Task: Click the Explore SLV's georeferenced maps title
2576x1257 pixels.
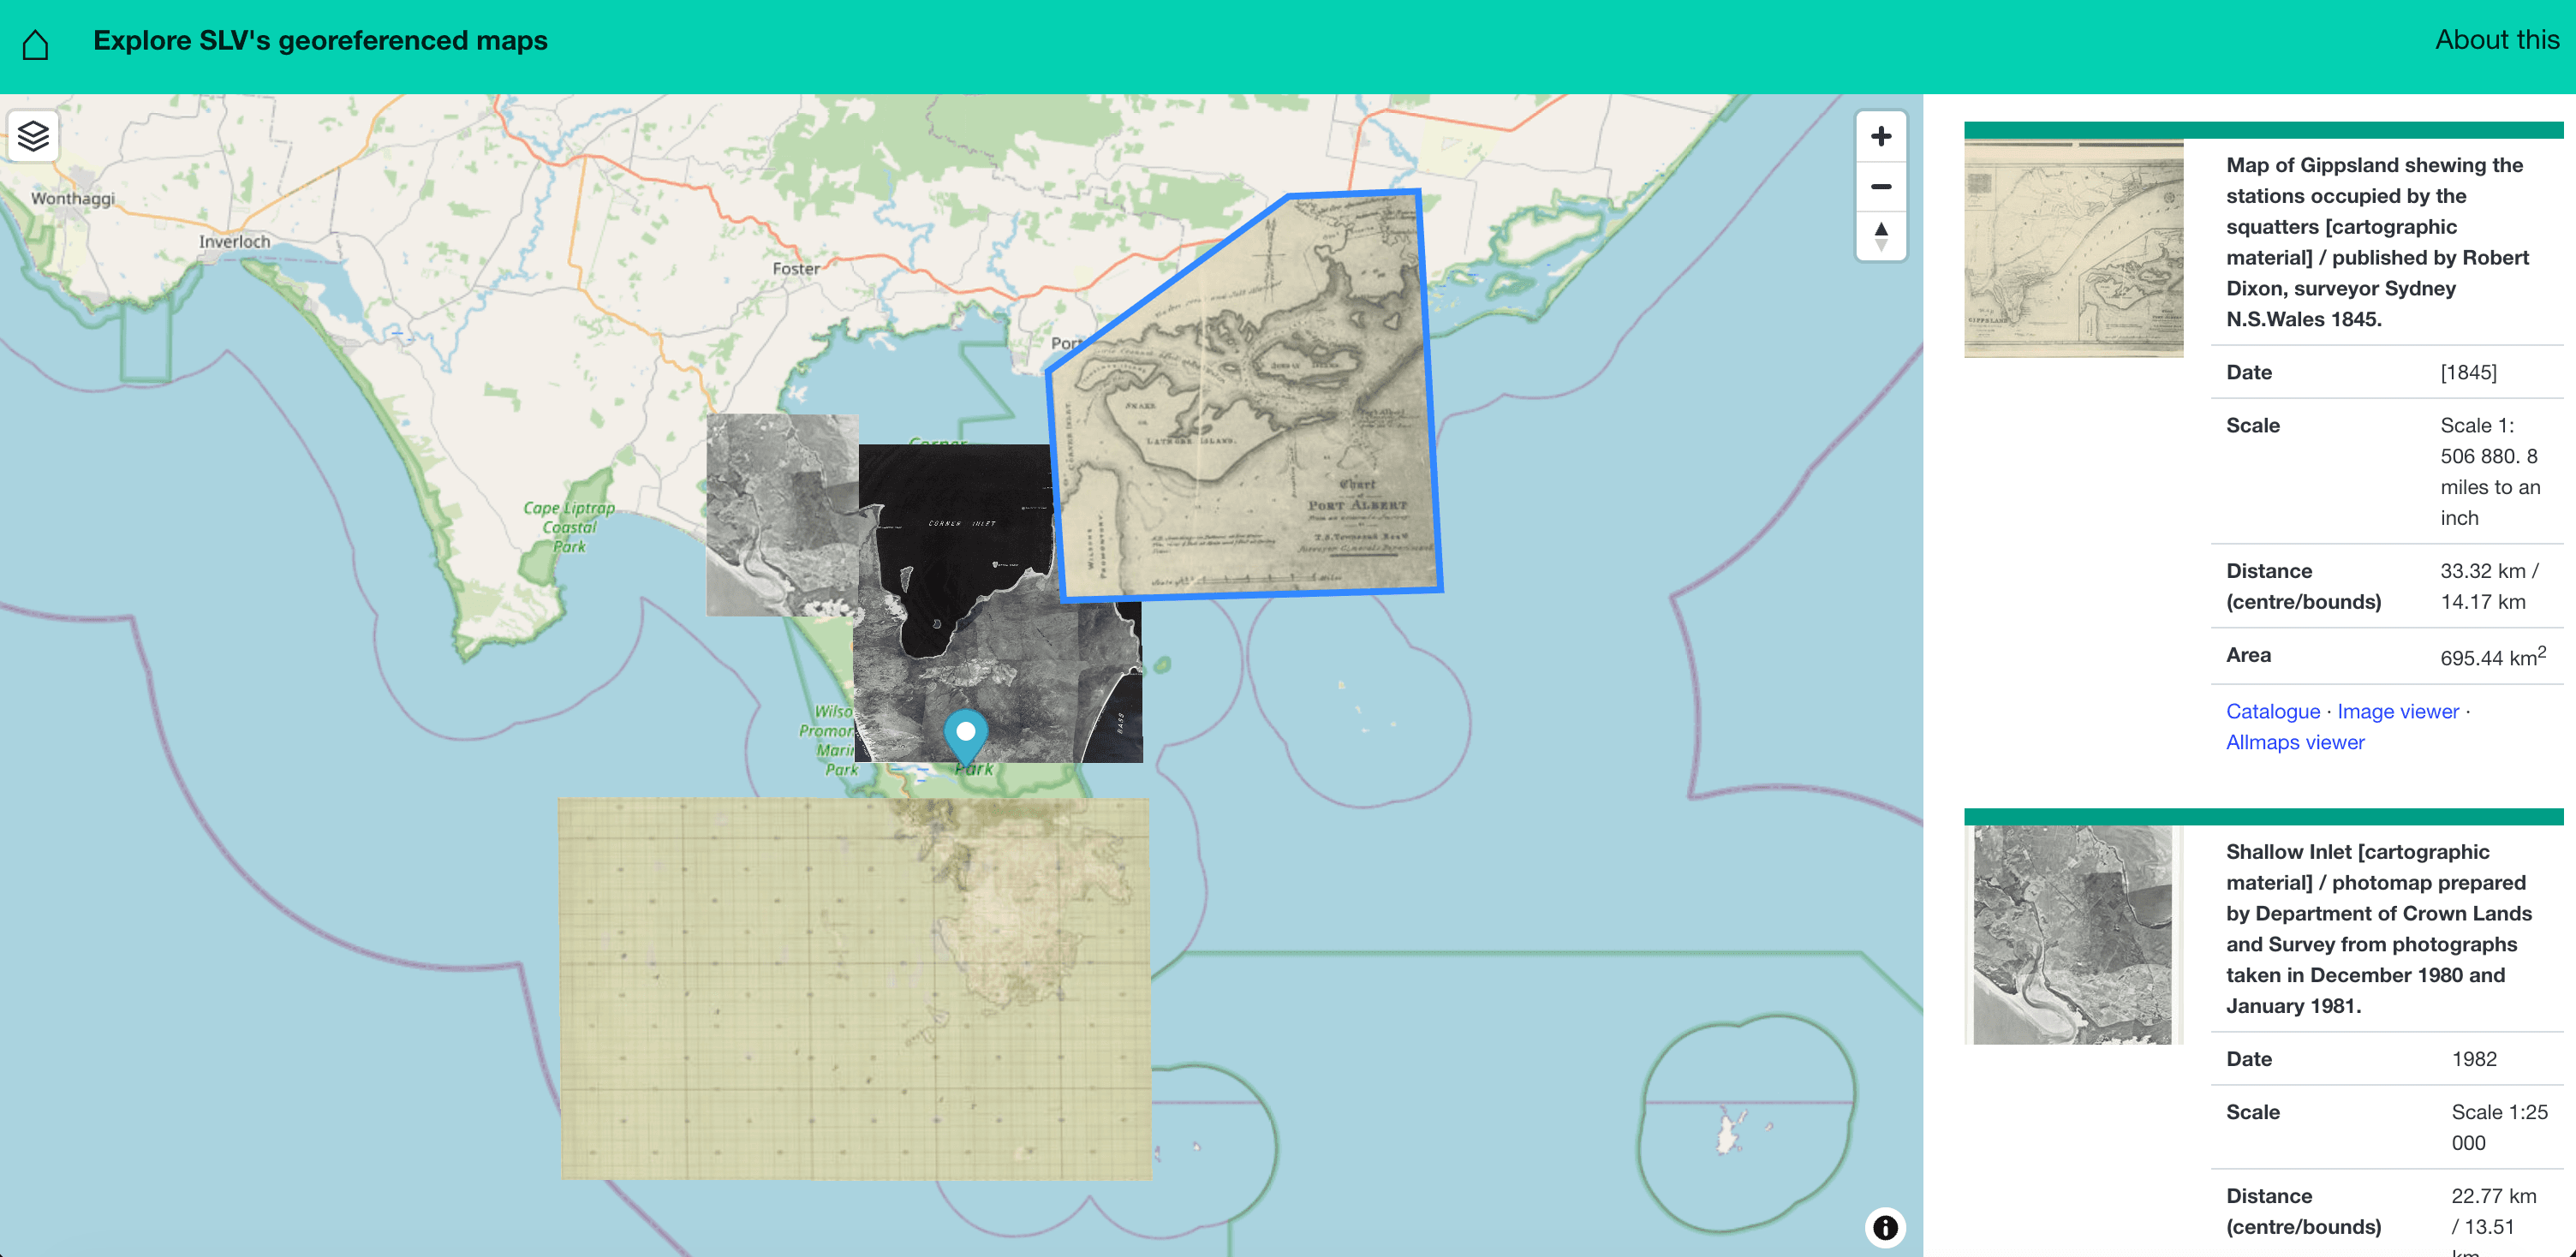Action: [x=320, y=41]
